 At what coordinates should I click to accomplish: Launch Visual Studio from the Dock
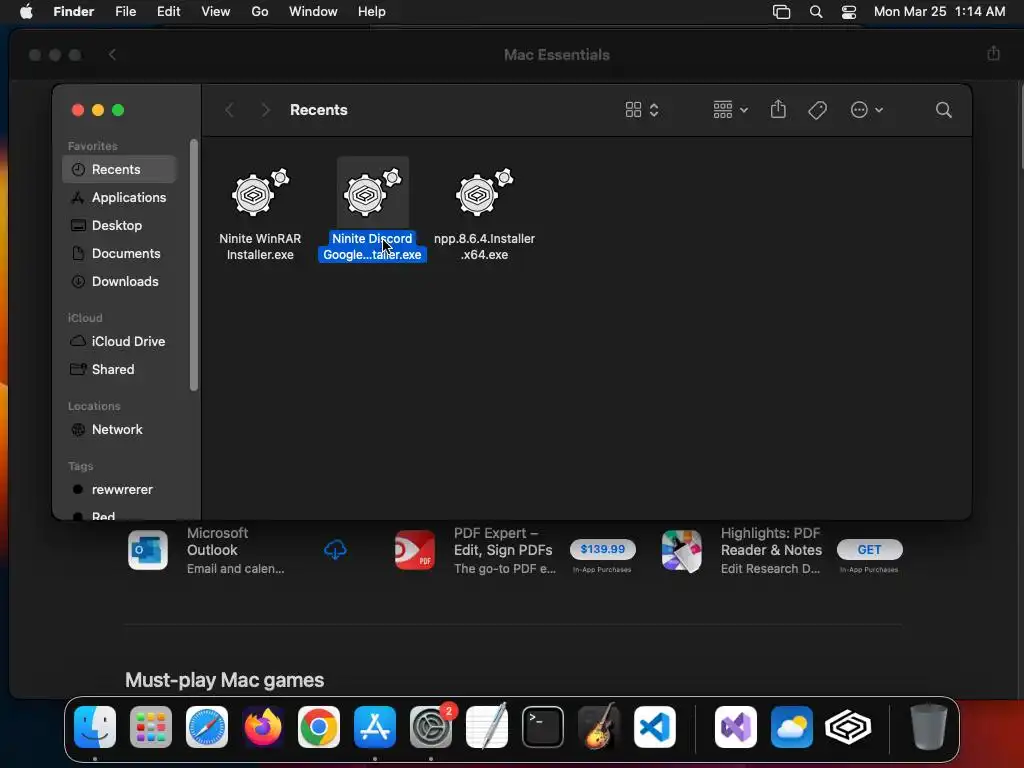tap(736, 727)
